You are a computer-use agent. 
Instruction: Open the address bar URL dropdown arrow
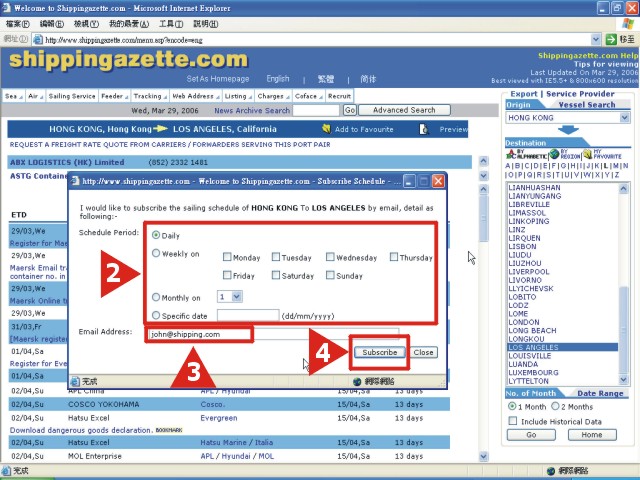tap(596, 39)
